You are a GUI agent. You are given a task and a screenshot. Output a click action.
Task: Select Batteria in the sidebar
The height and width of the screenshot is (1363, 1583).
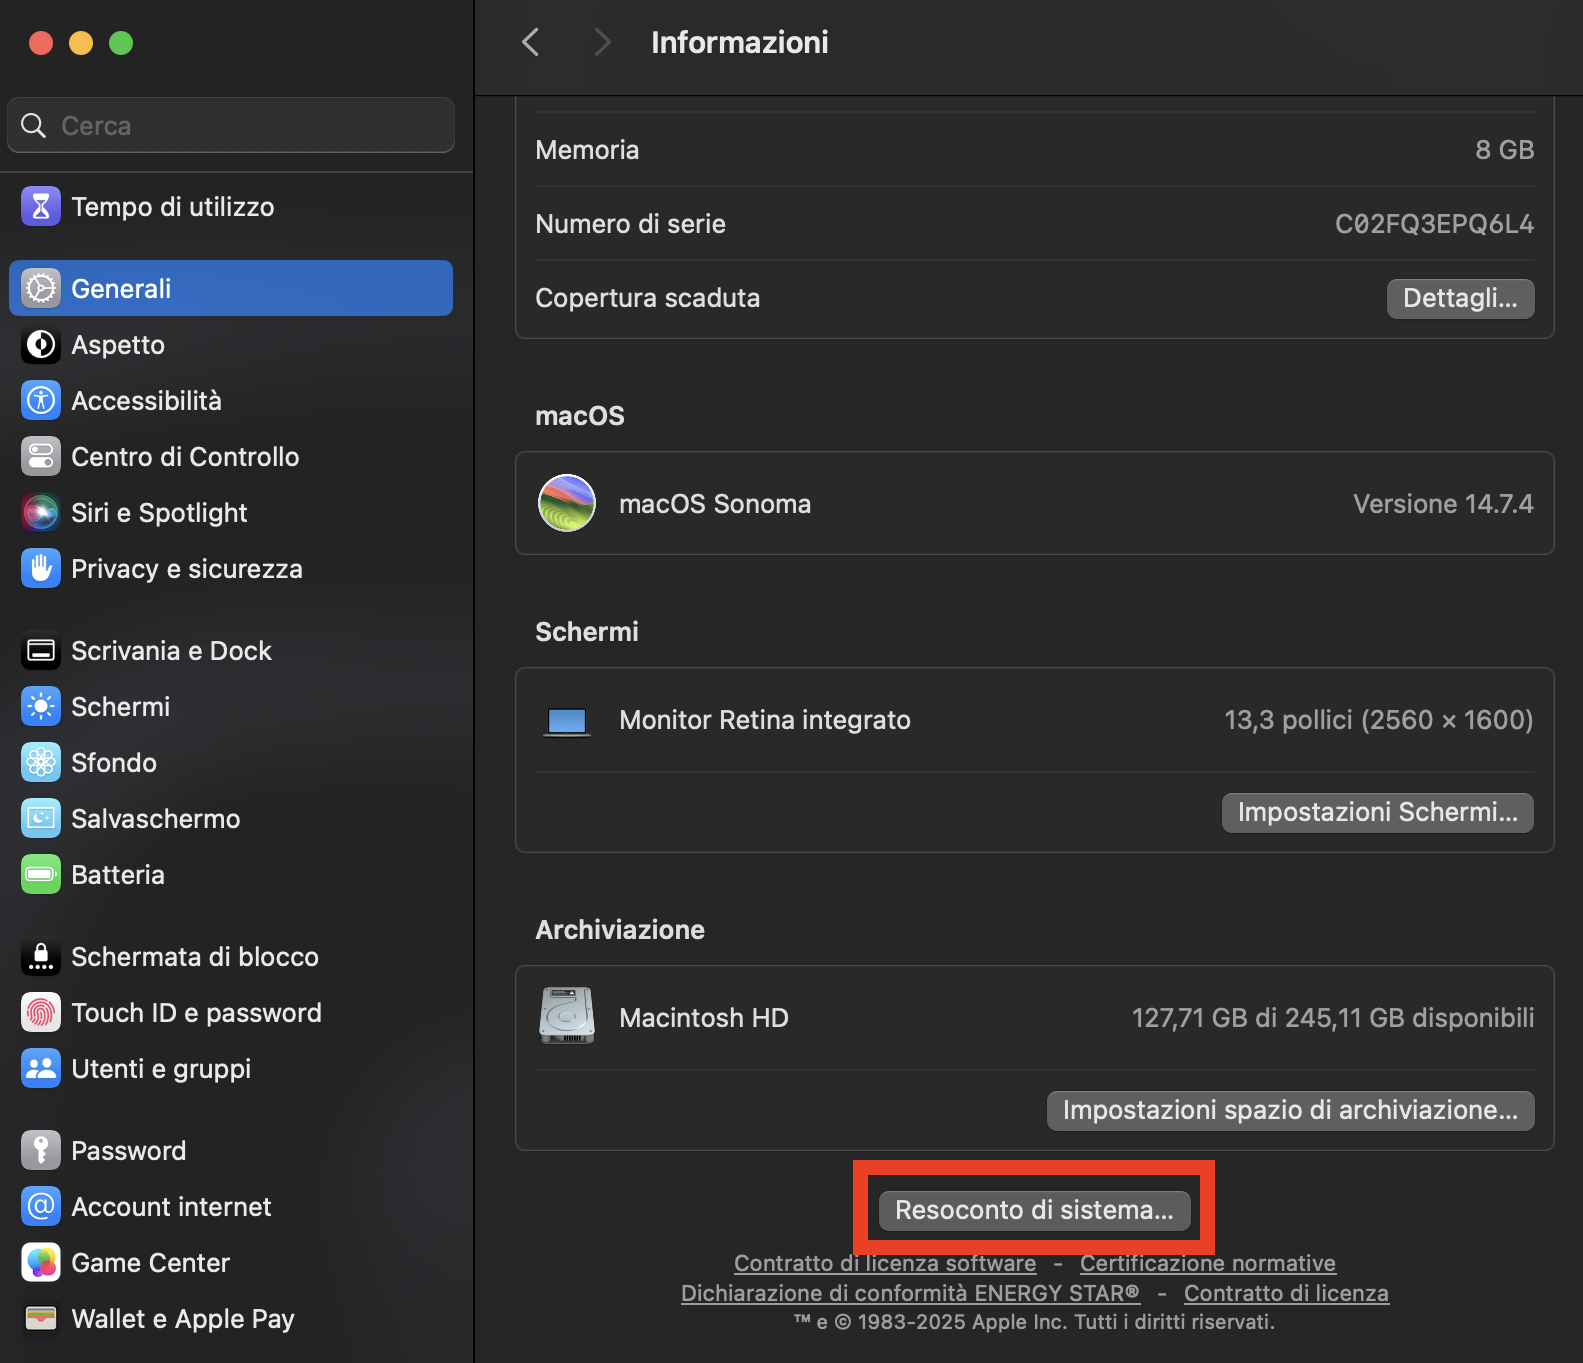231,875
